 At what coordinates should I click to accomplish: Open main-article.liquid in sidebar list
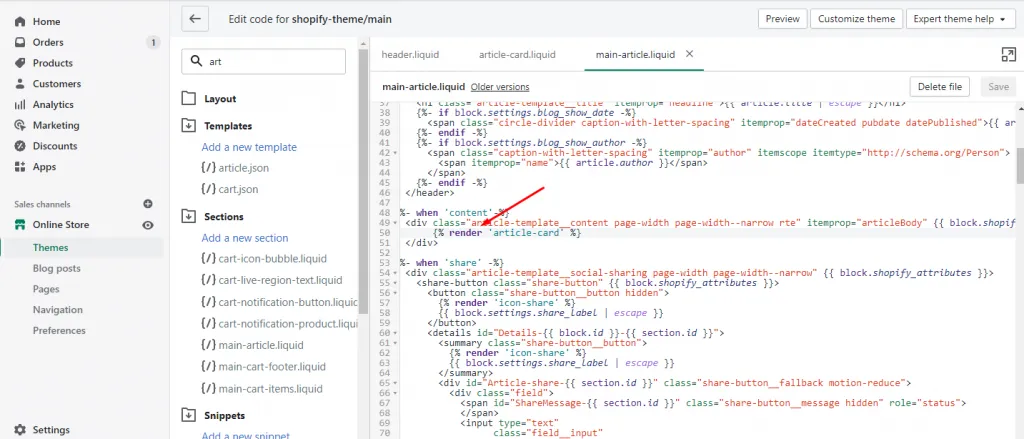253,345
